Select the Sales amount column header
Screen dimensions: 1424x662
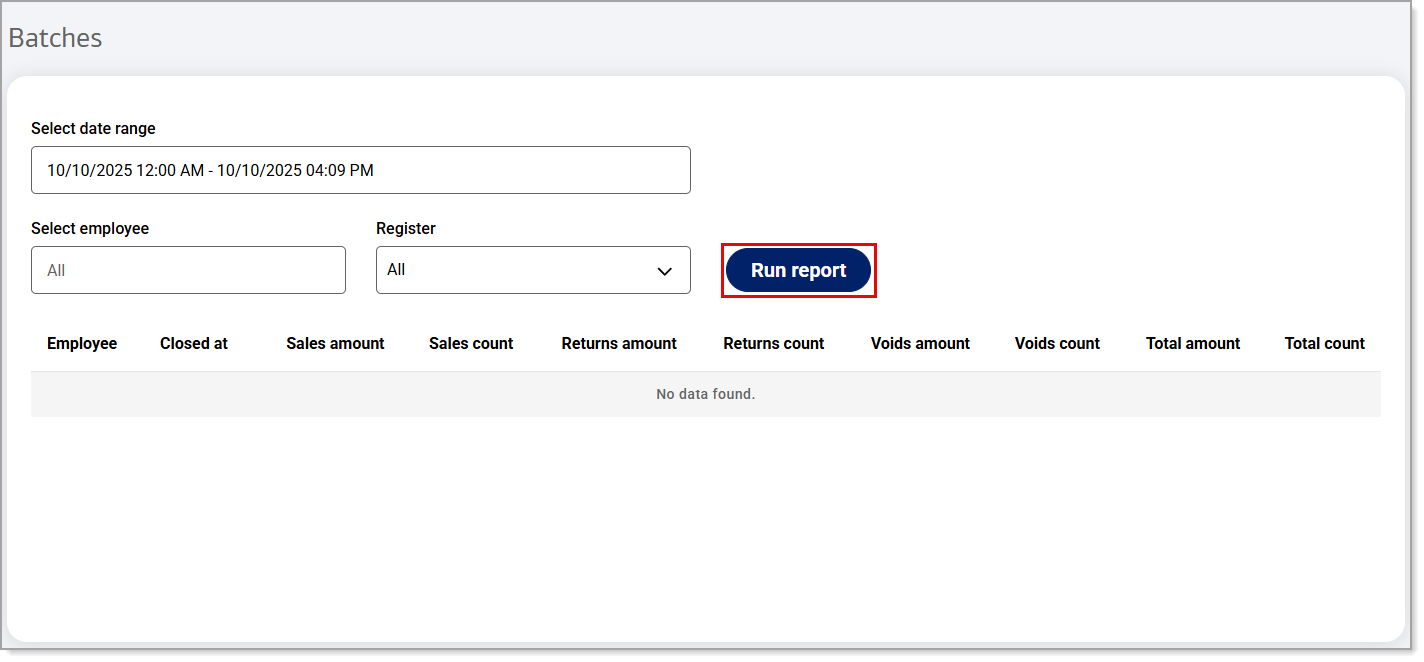point(335,343)
